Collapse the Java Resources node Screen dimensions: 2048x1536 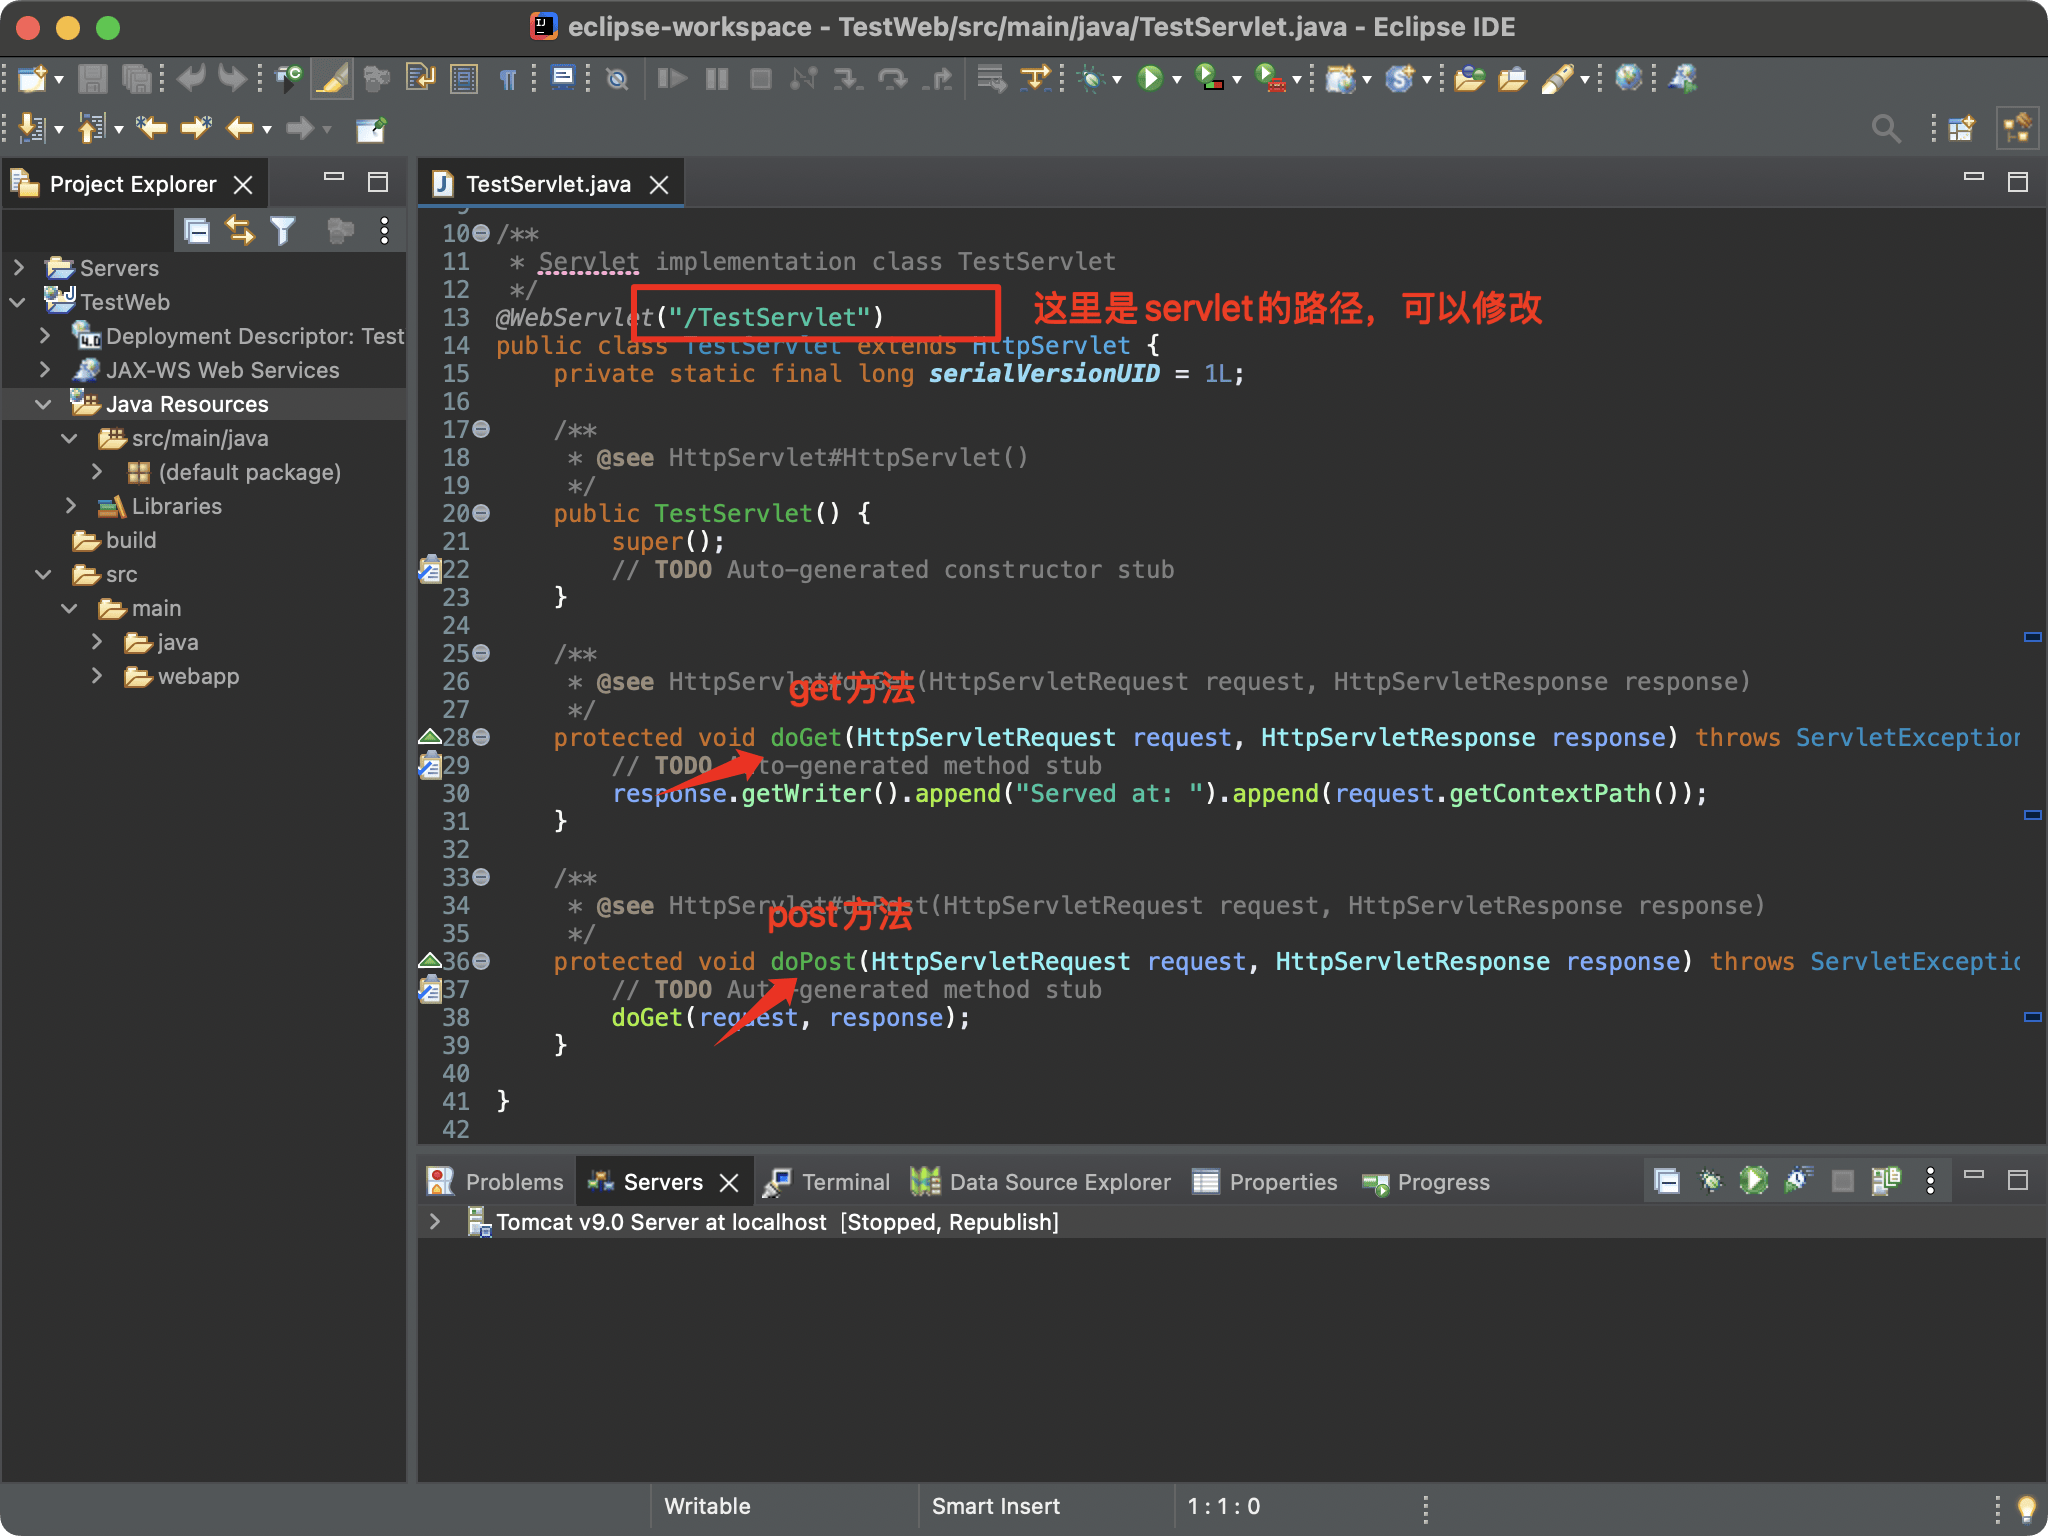[x=43, y=404]
